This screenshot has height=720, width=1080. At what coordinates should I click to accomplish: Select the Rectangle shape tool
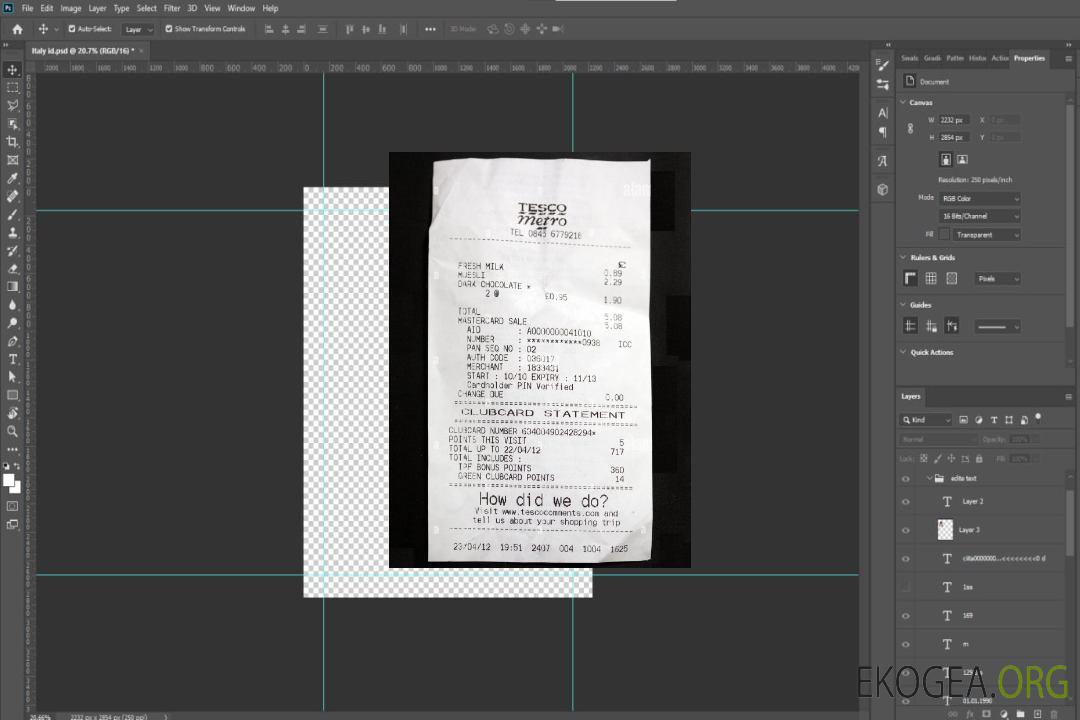coord(12,395)
